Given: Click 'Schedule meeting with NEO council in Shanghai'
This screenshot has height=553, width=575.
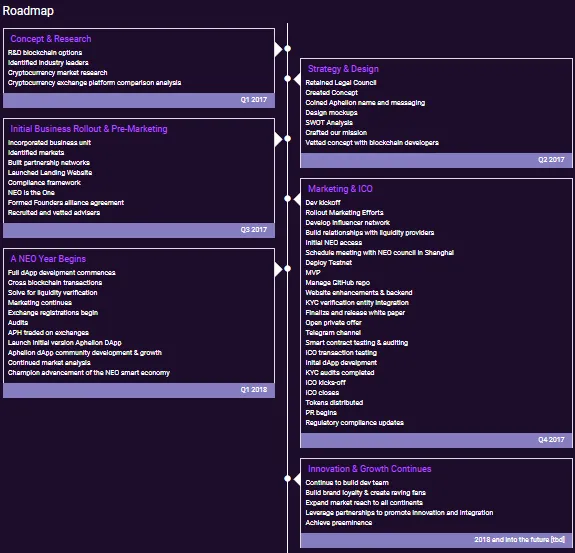Looking at the screenshot, I should pyautogui.click(x=380, y=253).
